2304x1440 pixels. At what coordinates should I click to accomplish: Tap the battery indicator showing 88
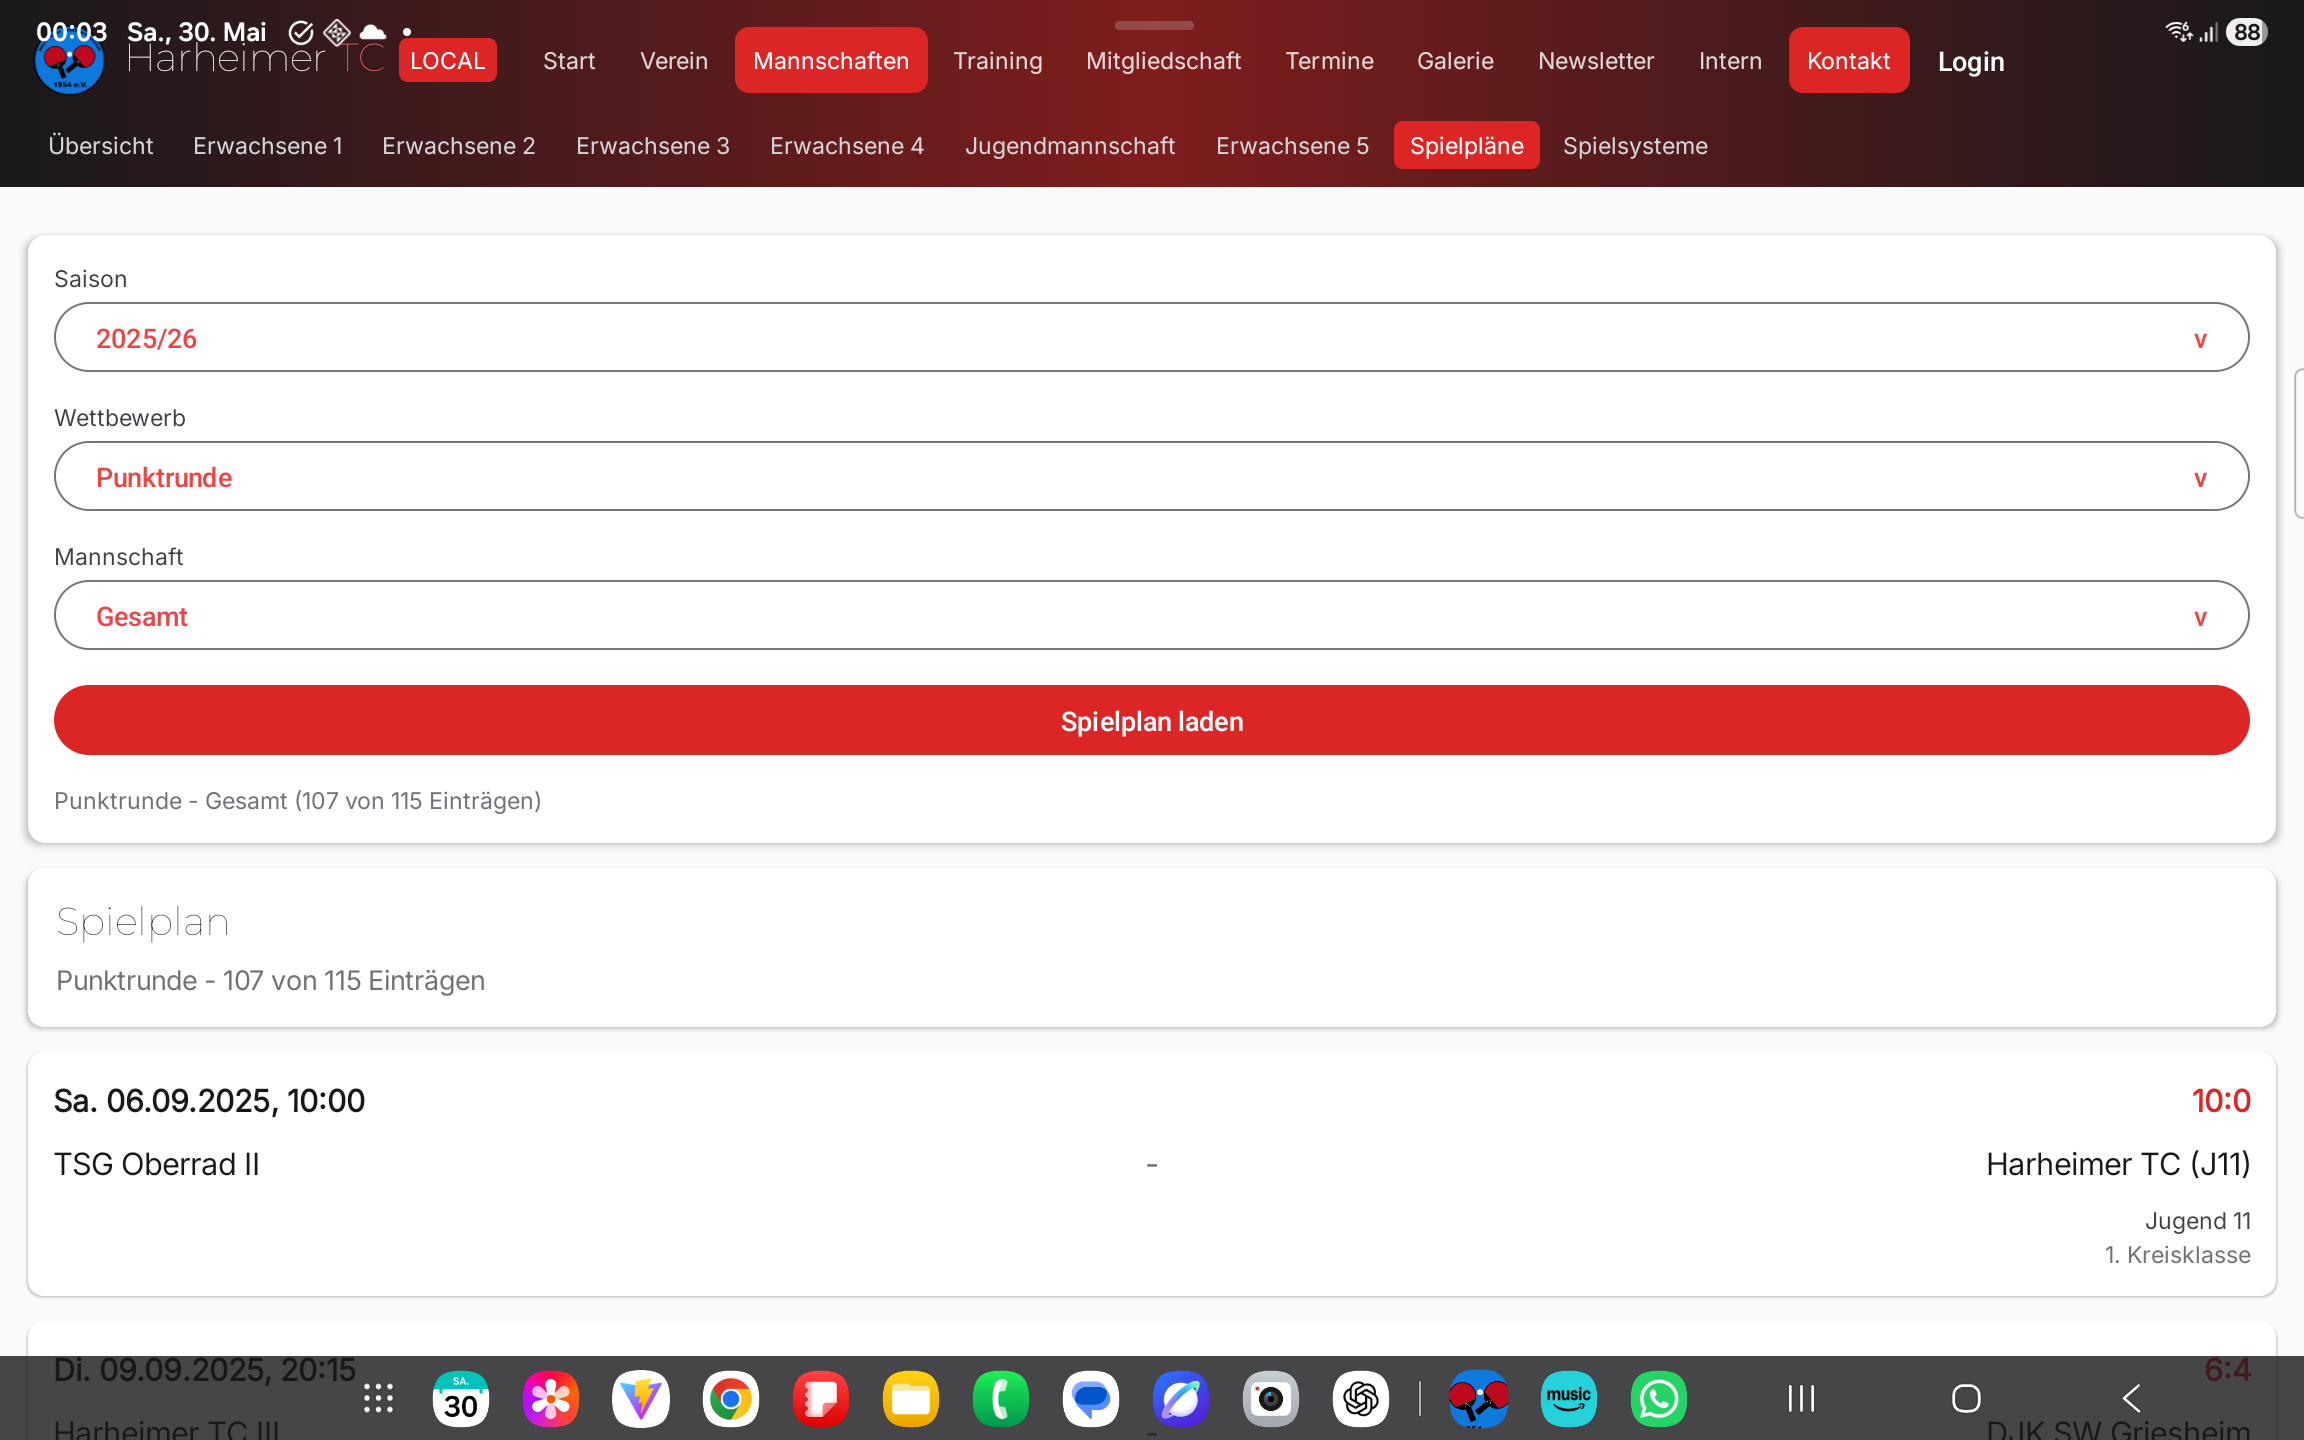[x=2246, y=32]
